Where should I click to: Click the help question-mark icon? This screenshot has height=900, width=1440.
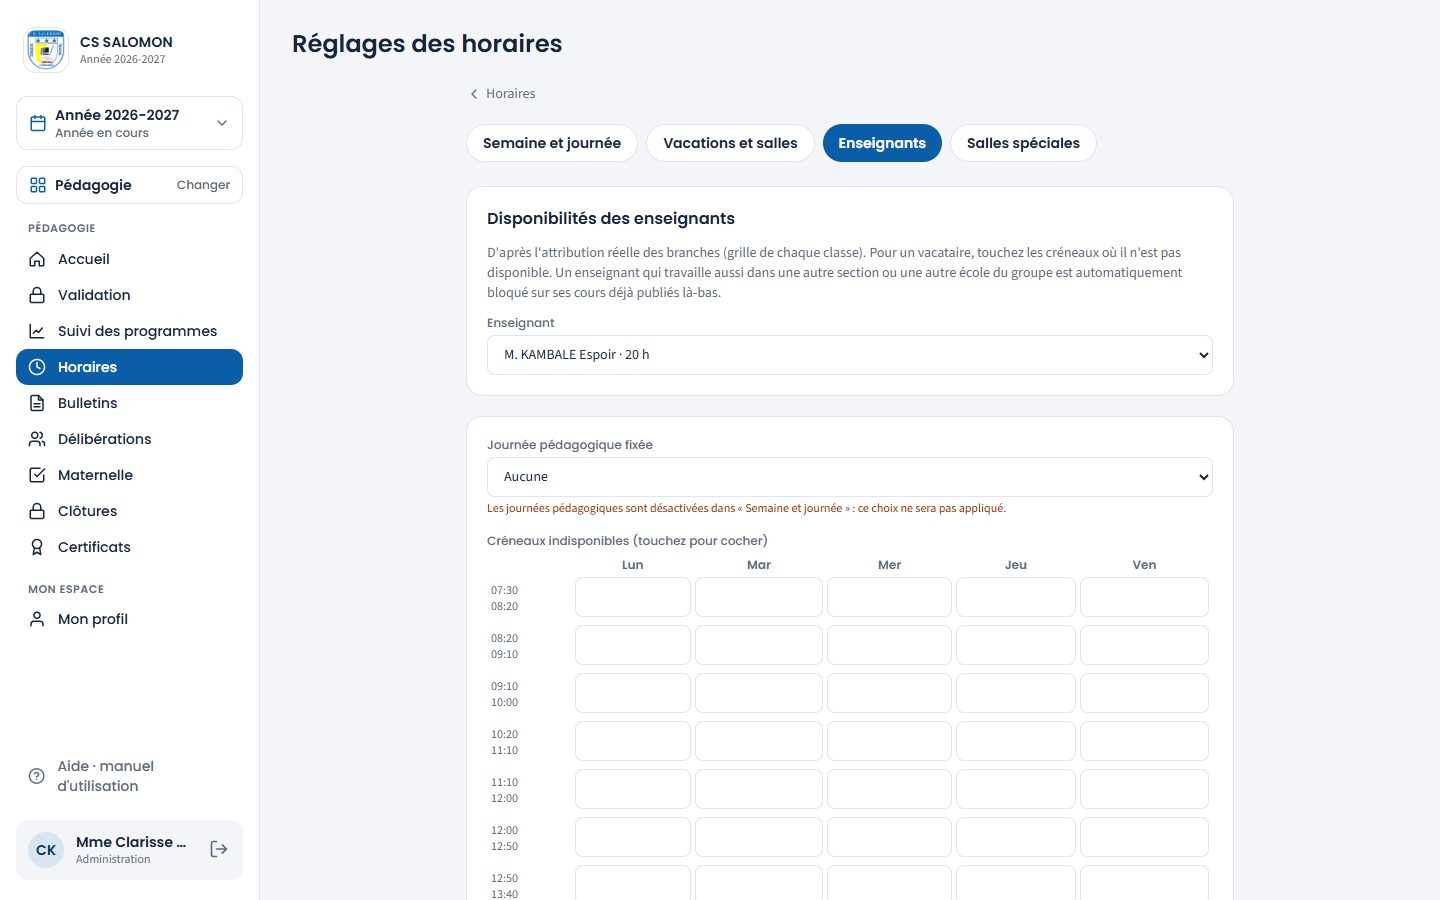click(37, 776)
